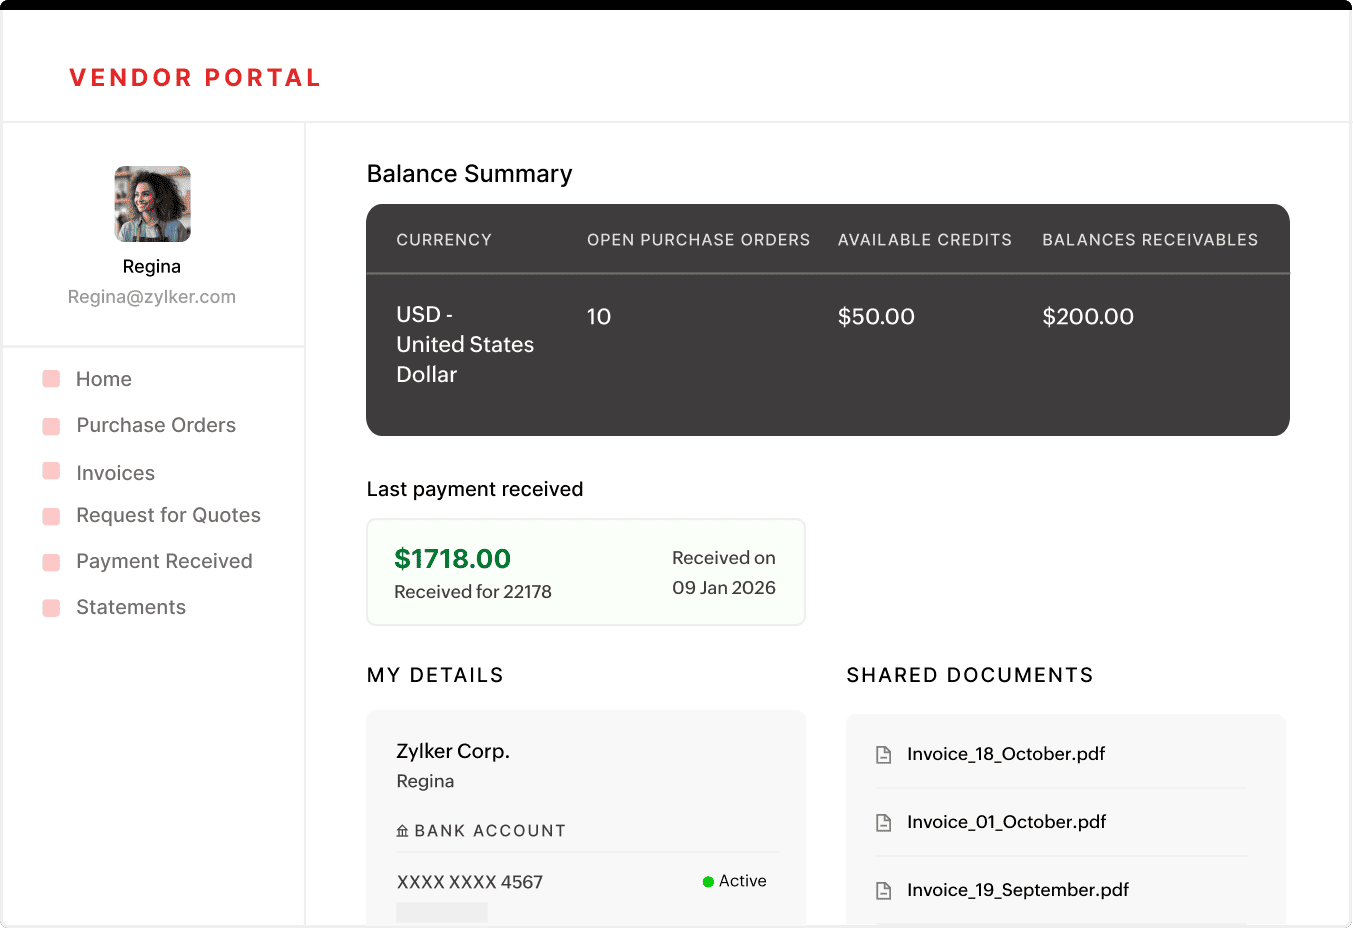The width and height of the screenshot is (1353, 928).
Task: Click the green Active status dot
Action: pos(708,881)
